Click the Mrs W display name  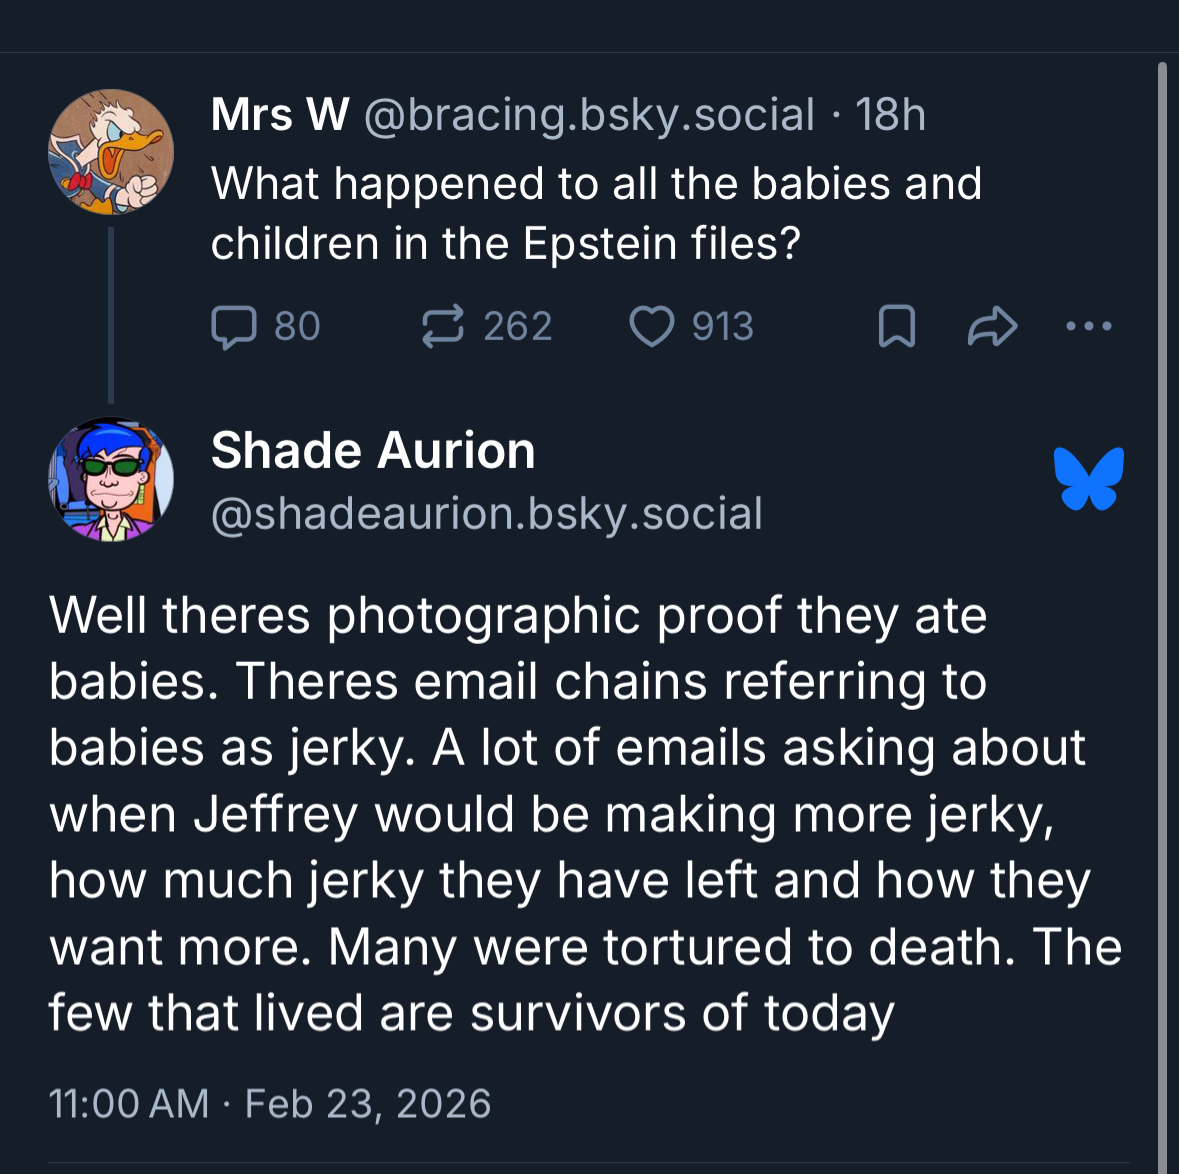280,115
